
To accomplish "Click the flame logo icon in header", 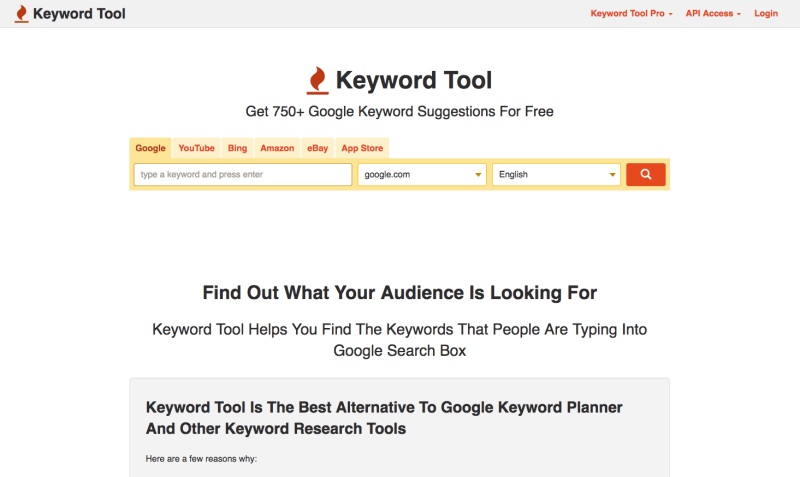I will [x=21, y=14].
